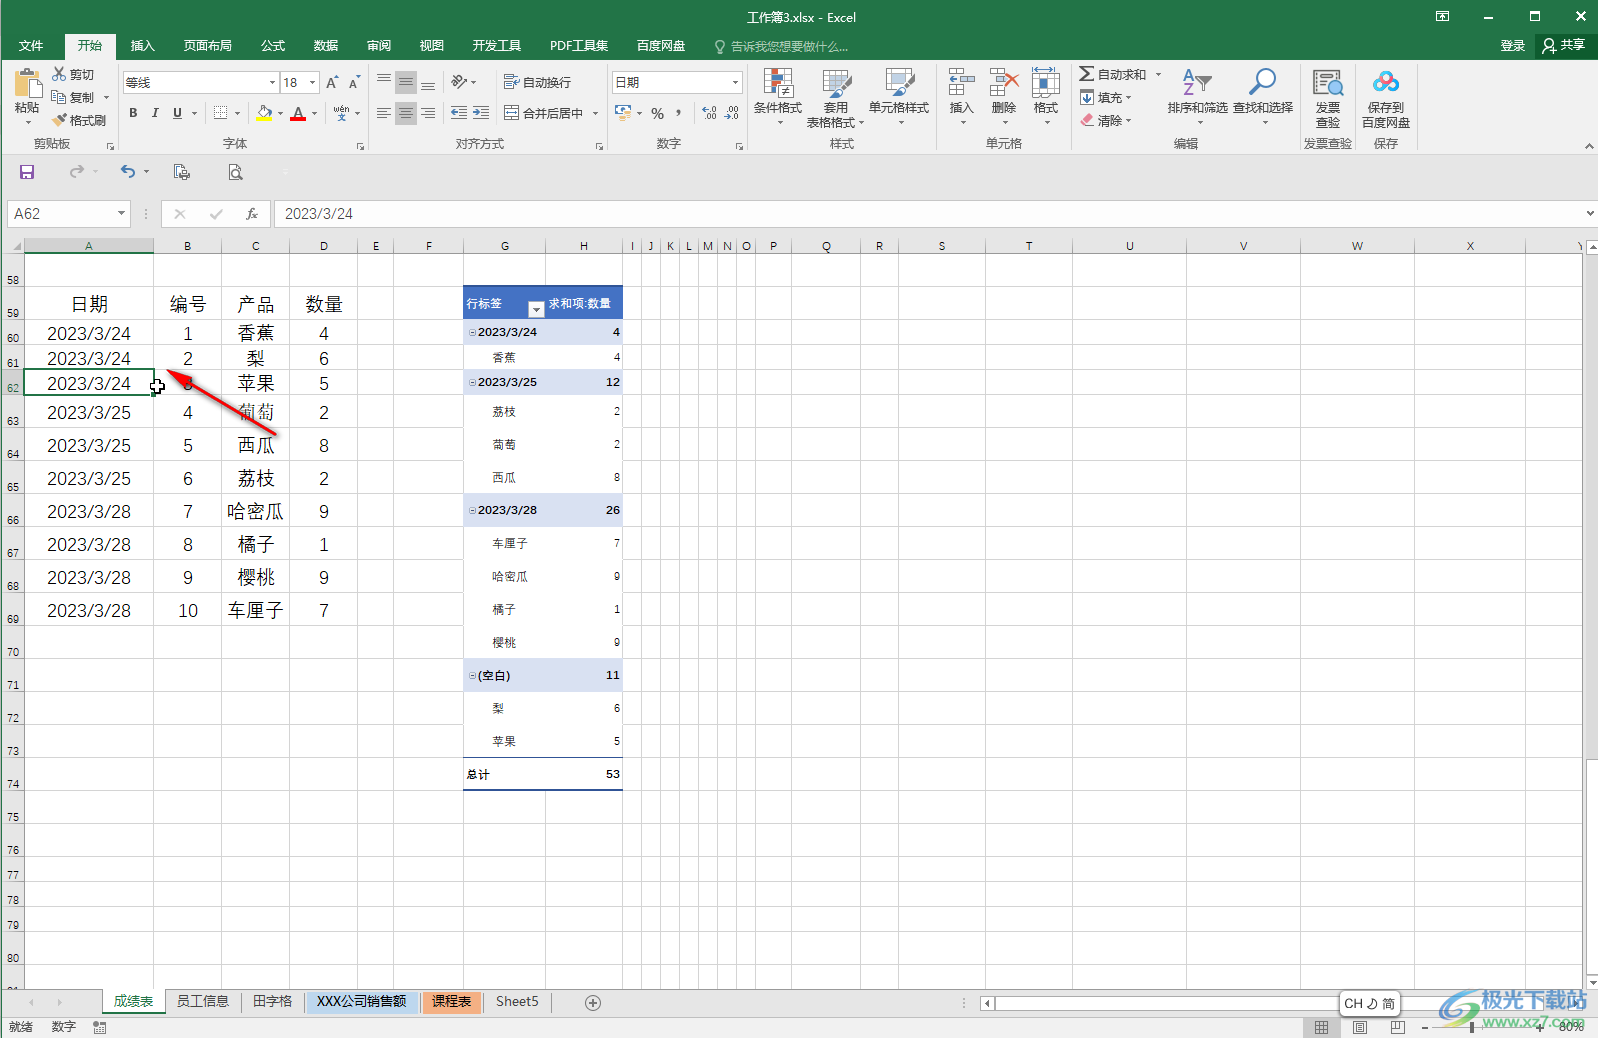Open the 数据 ribbon tab
The width and height of the screenshot is (1598, 1038).
[326, 46]
